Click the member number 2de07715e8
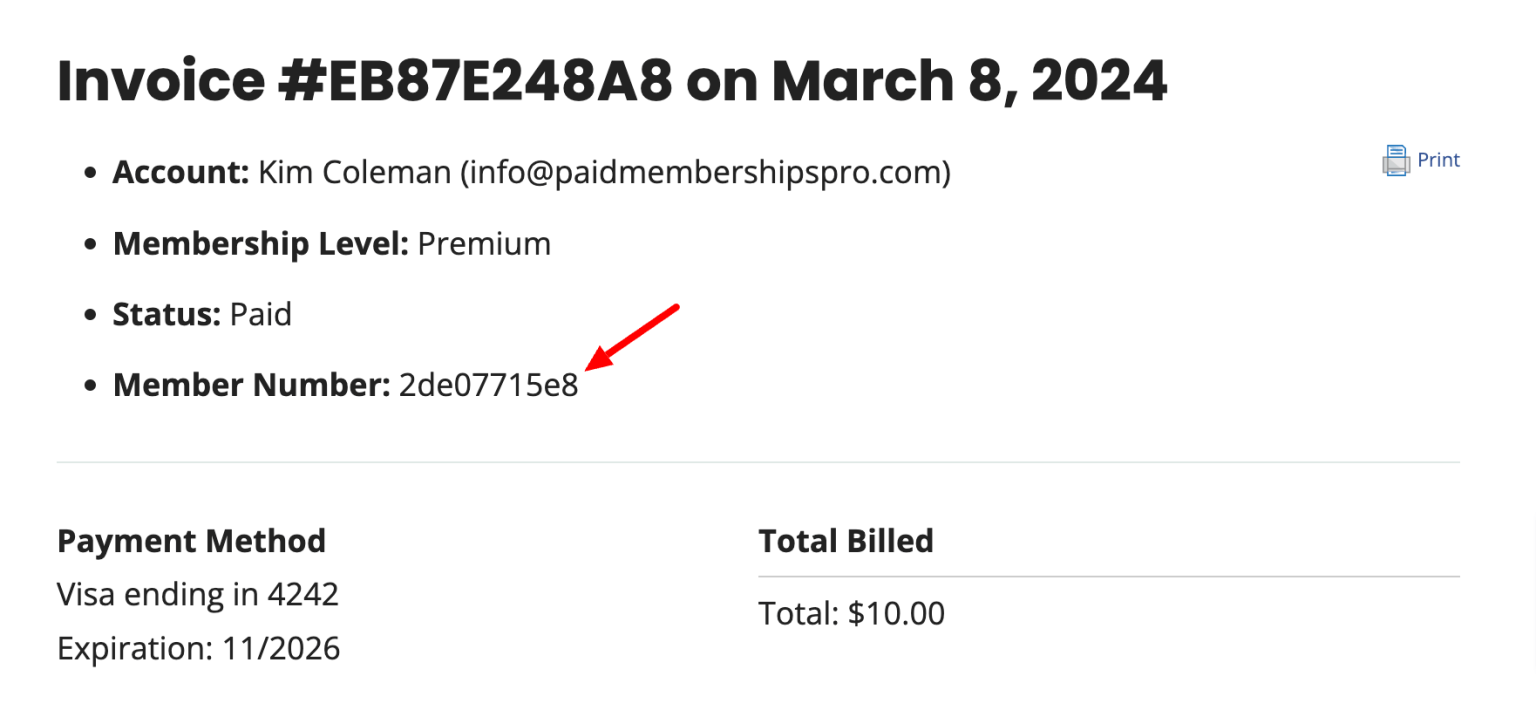This screenshot has height=717, width=1536. click(488, 384)
